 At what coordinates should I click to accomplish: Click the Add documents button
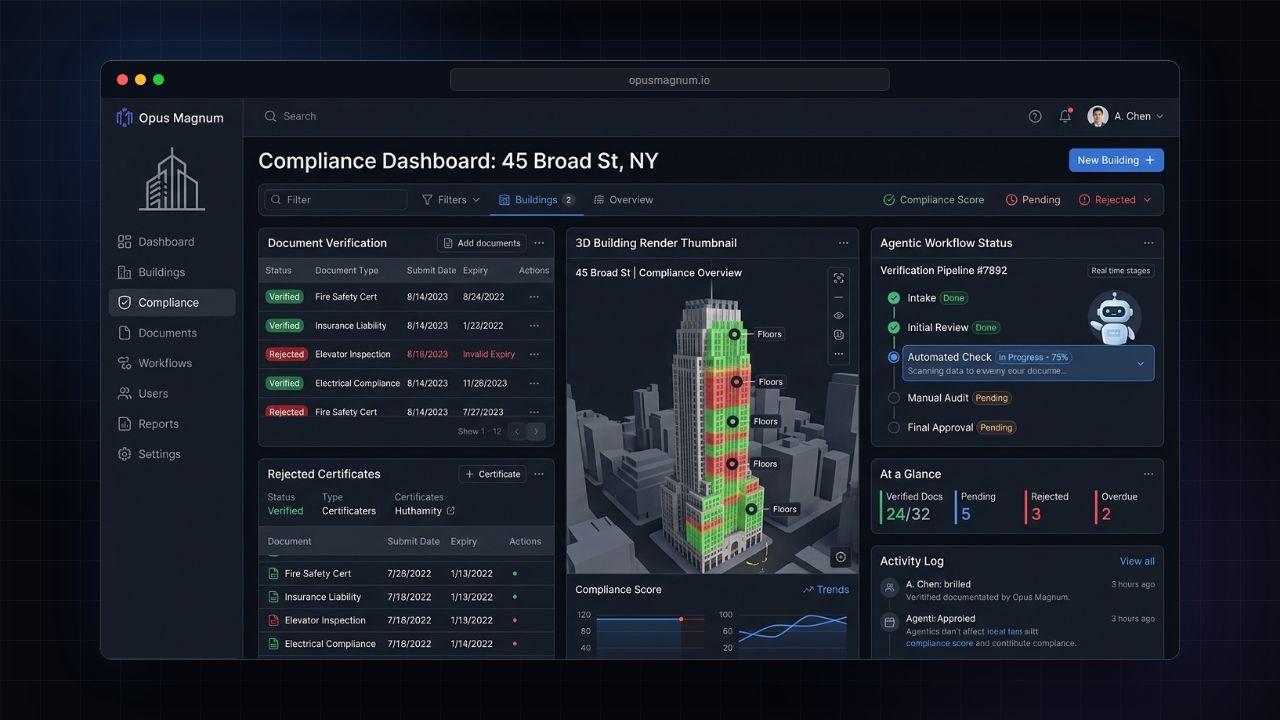(x=481, y=243)
